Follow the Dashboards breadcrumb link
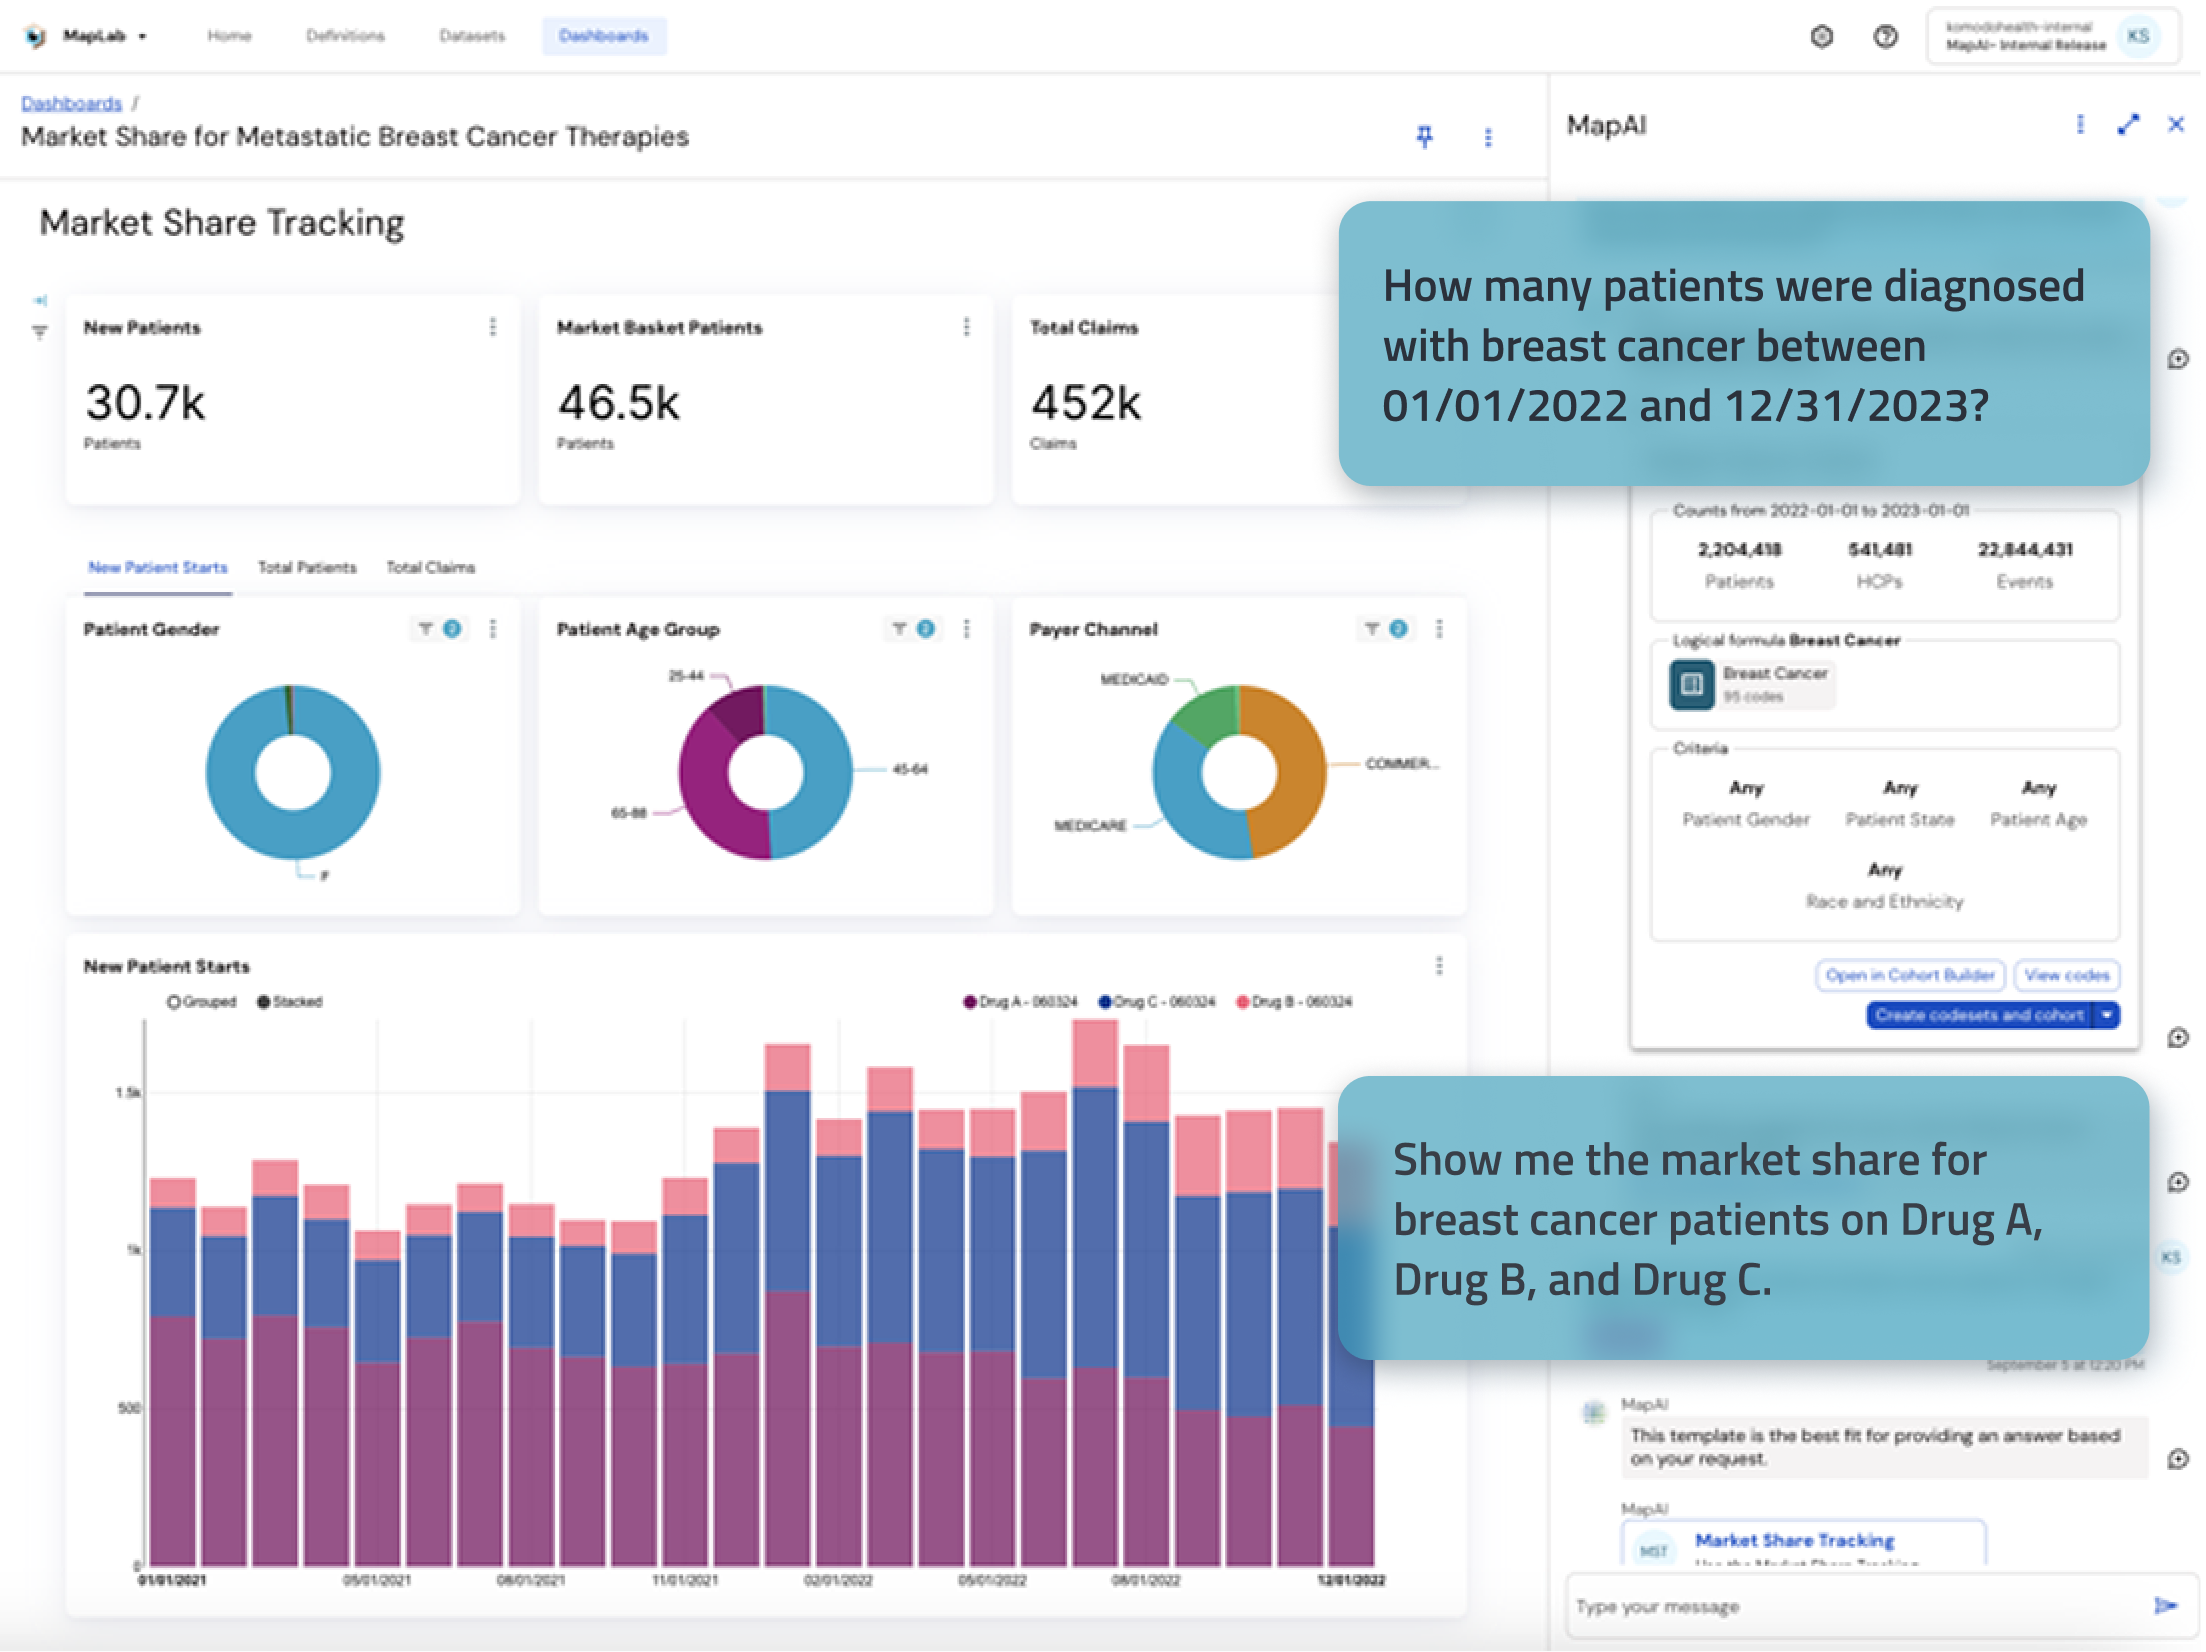The height and width of the screenshot is (1652, 2206). point(71,104)
